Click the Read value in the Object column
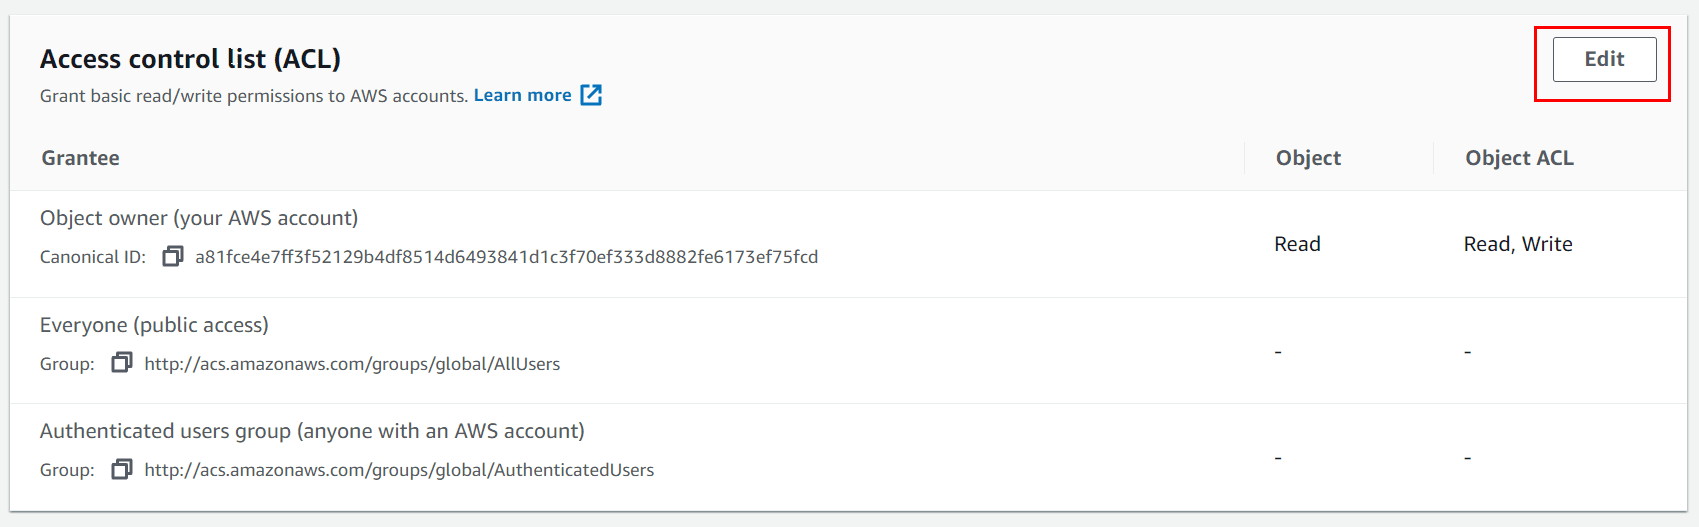Screen dimensions: 1699x527 1297,244
